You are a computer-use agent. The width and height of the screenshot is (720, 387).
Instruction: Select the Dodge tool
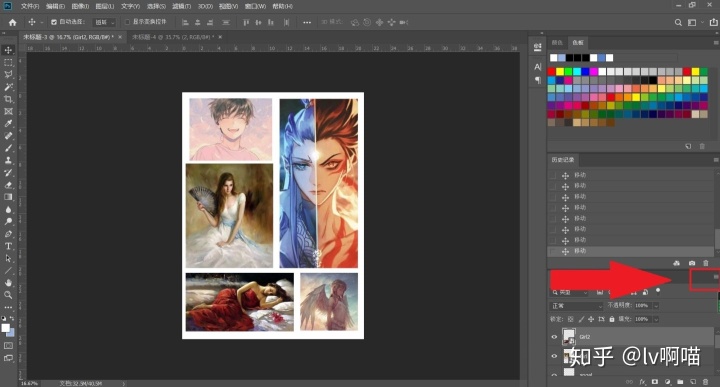pyautogui.click(x=8, y=221)
